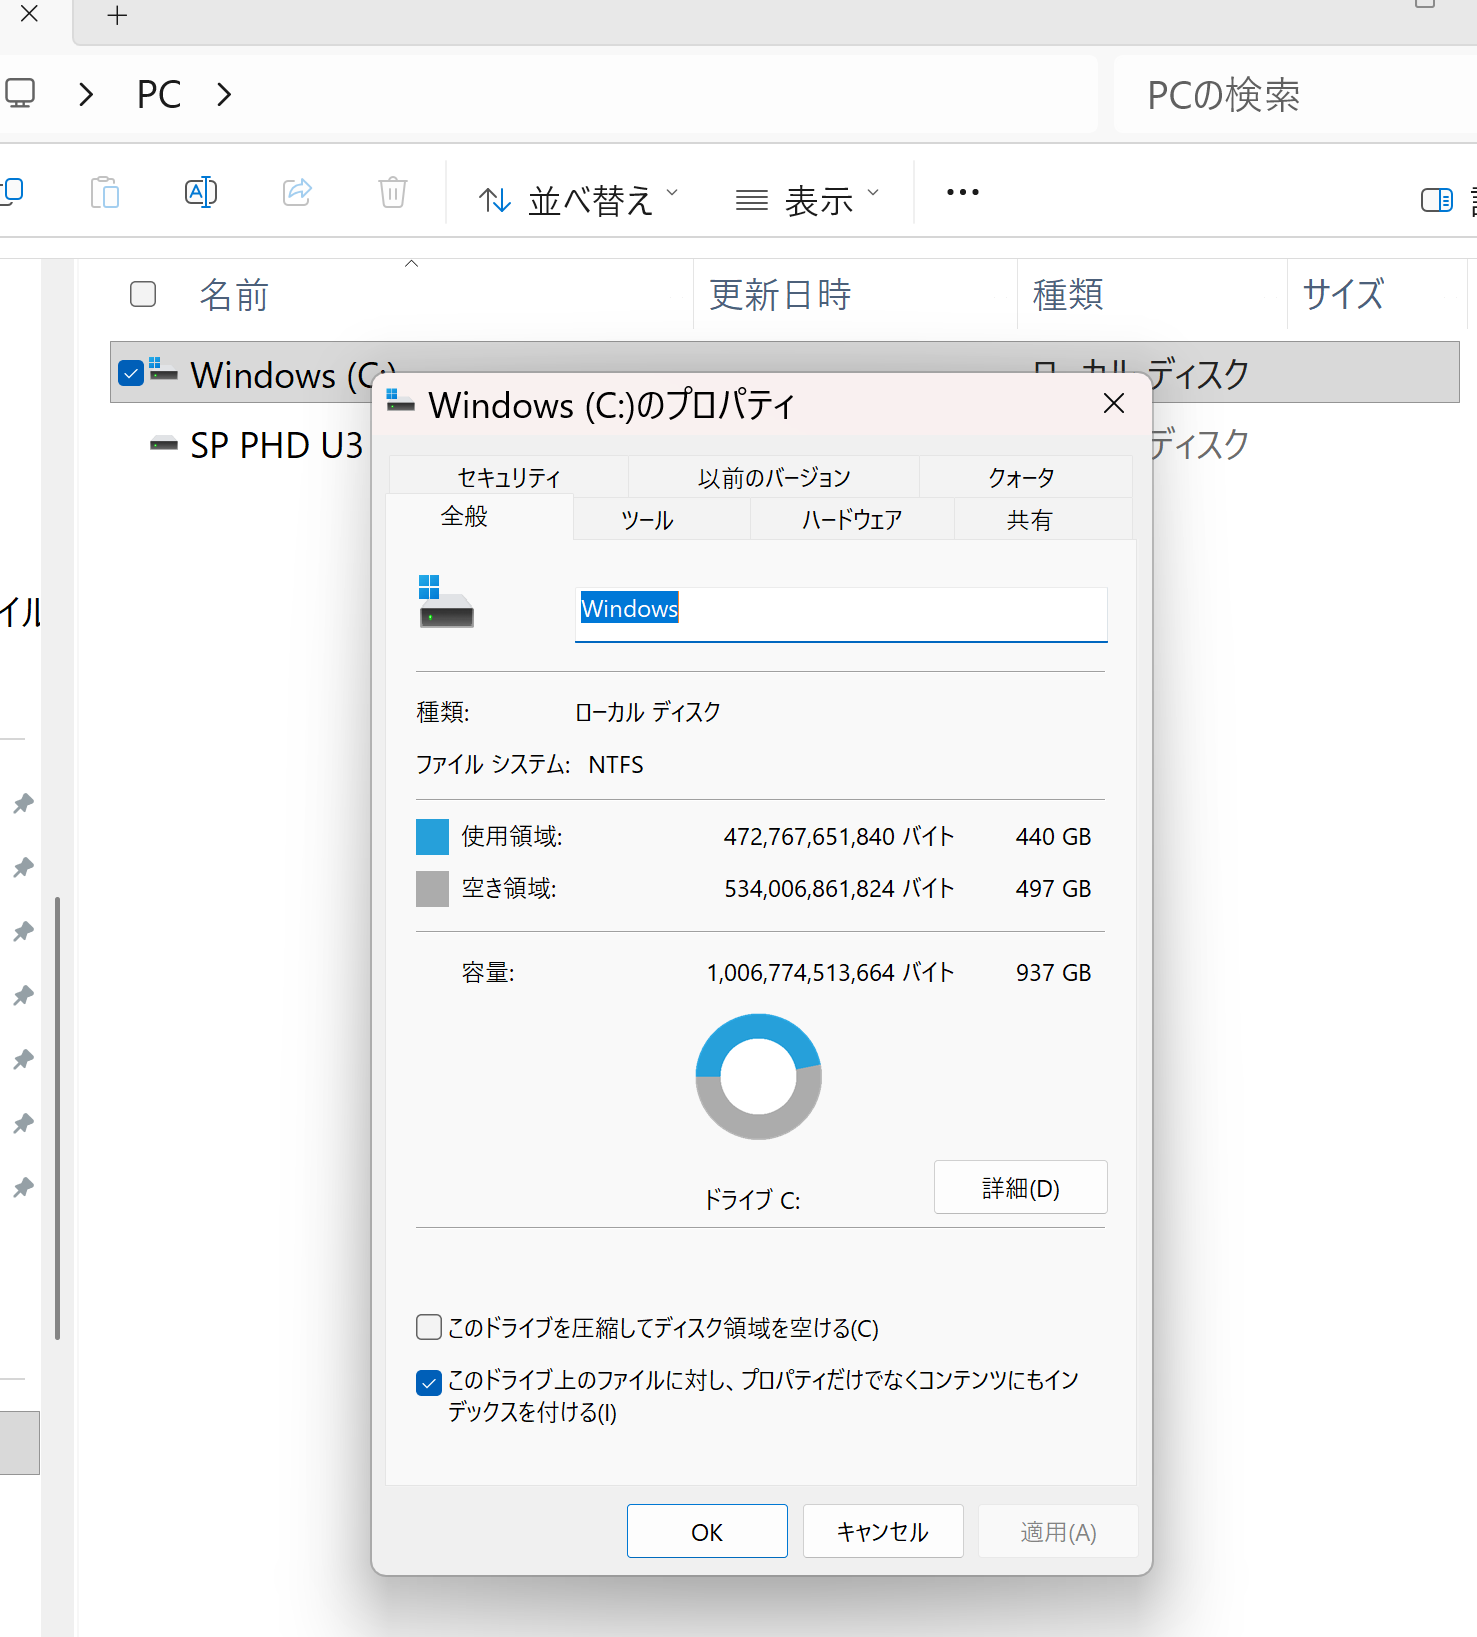Click the 詳細(D) button
1477x1637 pixels.
(x=1020, y=1187)
